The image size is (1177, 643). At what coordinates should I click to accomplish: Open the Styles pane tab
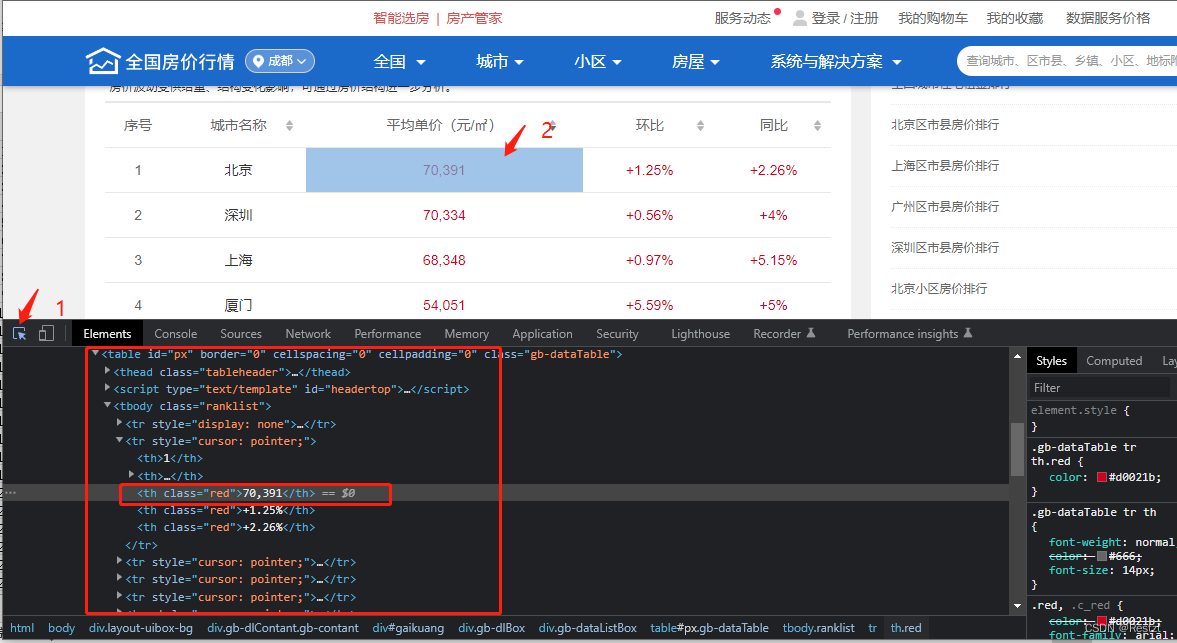point(1051,361)
